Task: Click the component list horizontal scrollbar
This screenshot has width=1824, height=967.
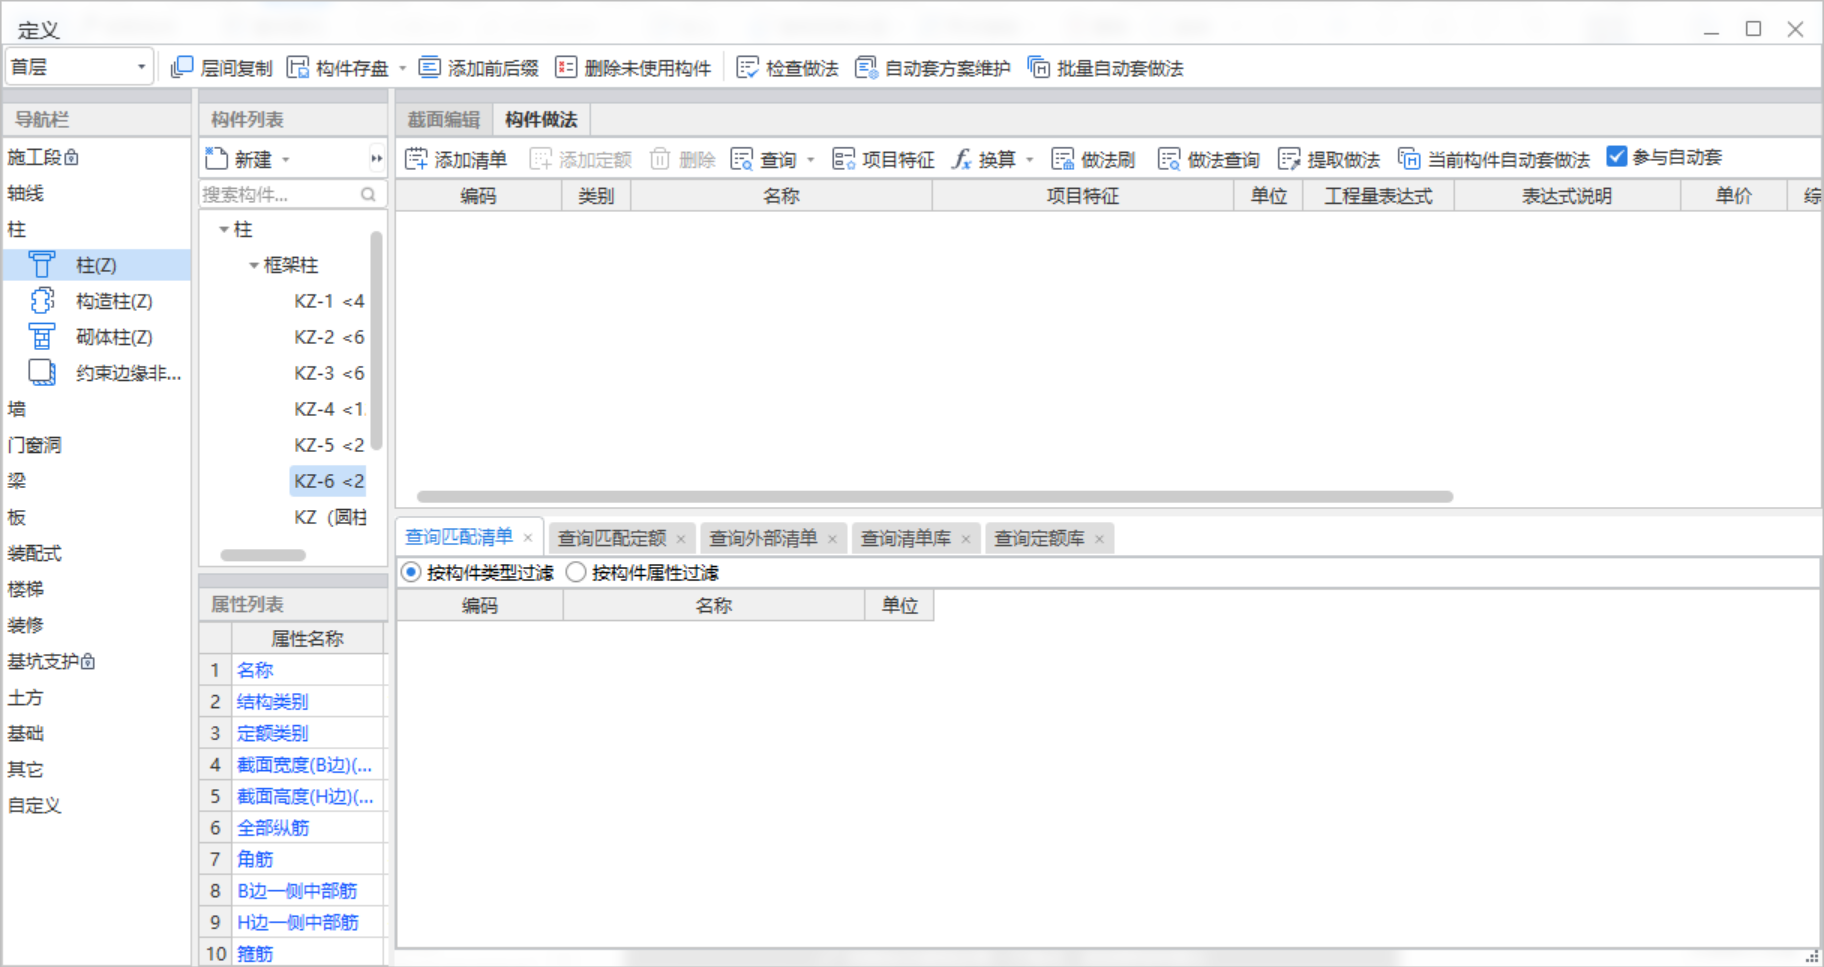Action: (263, 555)
